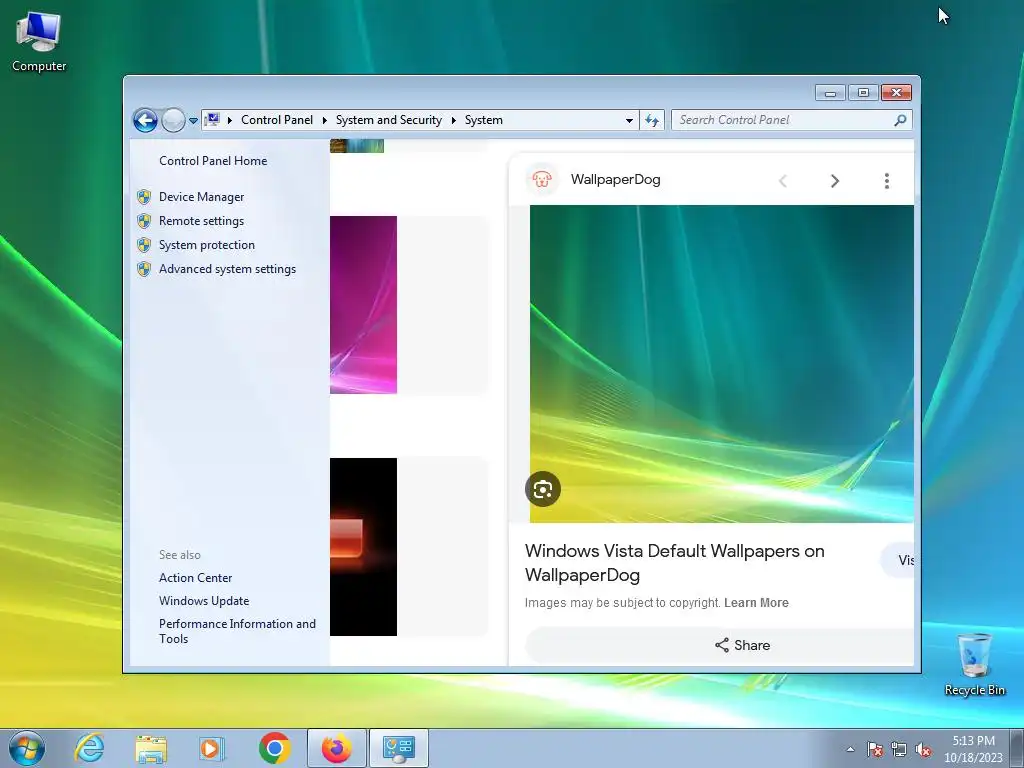Click shield icon beside System protection
Viewport: 1024px width, 768px height.
click(x=144, y=245)
